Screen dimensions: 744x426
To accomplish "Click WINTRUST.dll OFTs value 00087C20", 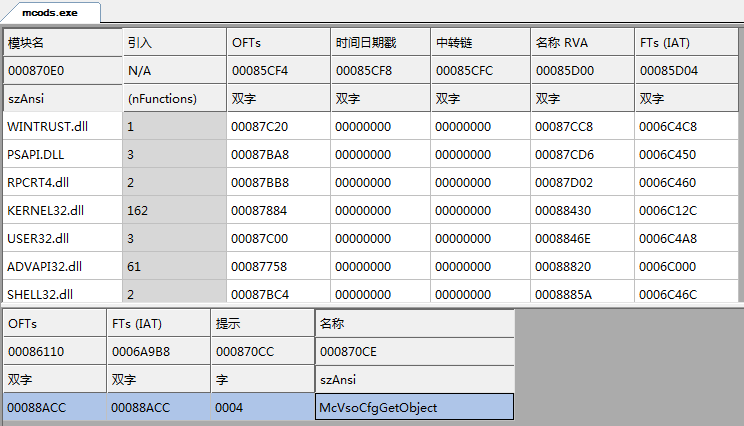I will pyautogui.click(x=279, y=127).
